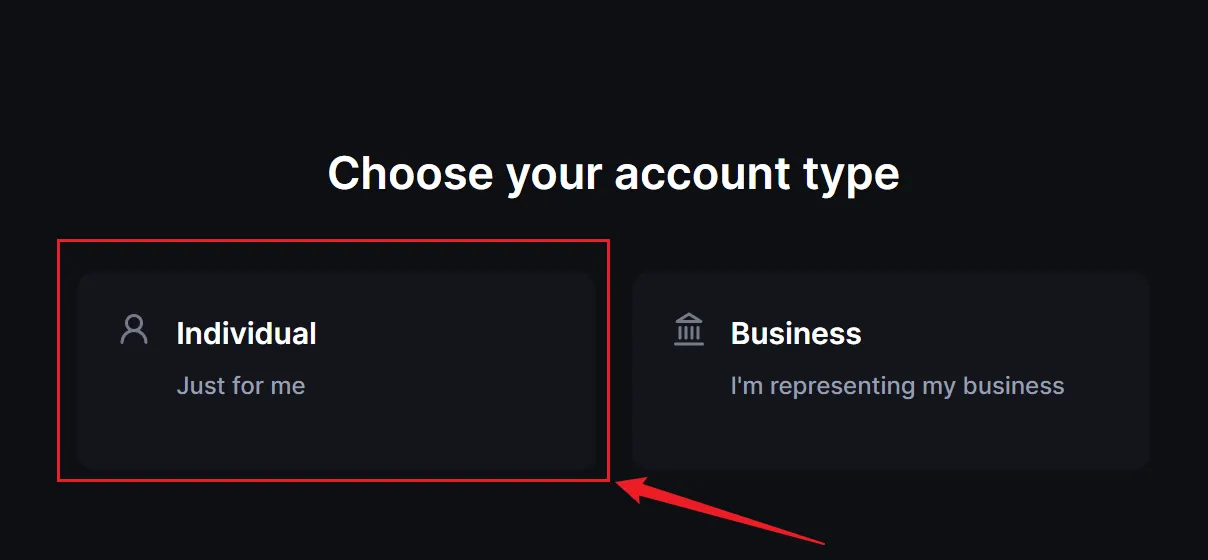Click the bank building icon beside Business
The height and width of the screenshot is (560, 1208).
click(x=689, y=329)
